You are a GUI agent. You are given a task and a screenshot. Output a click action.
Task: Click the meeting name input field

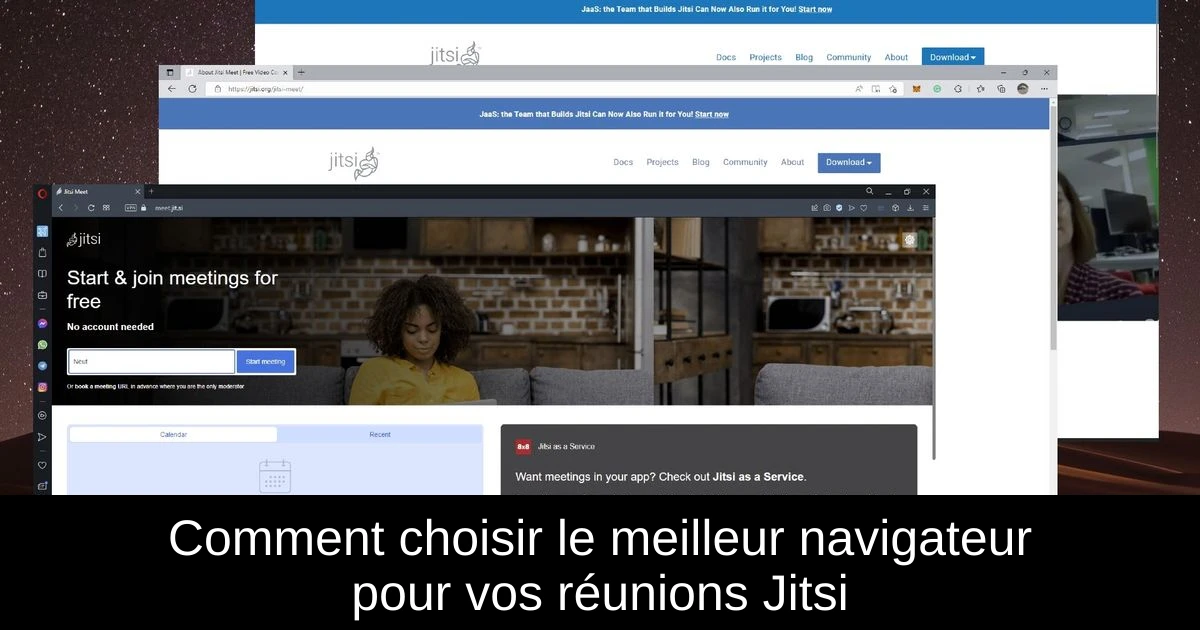coord(151,362)
